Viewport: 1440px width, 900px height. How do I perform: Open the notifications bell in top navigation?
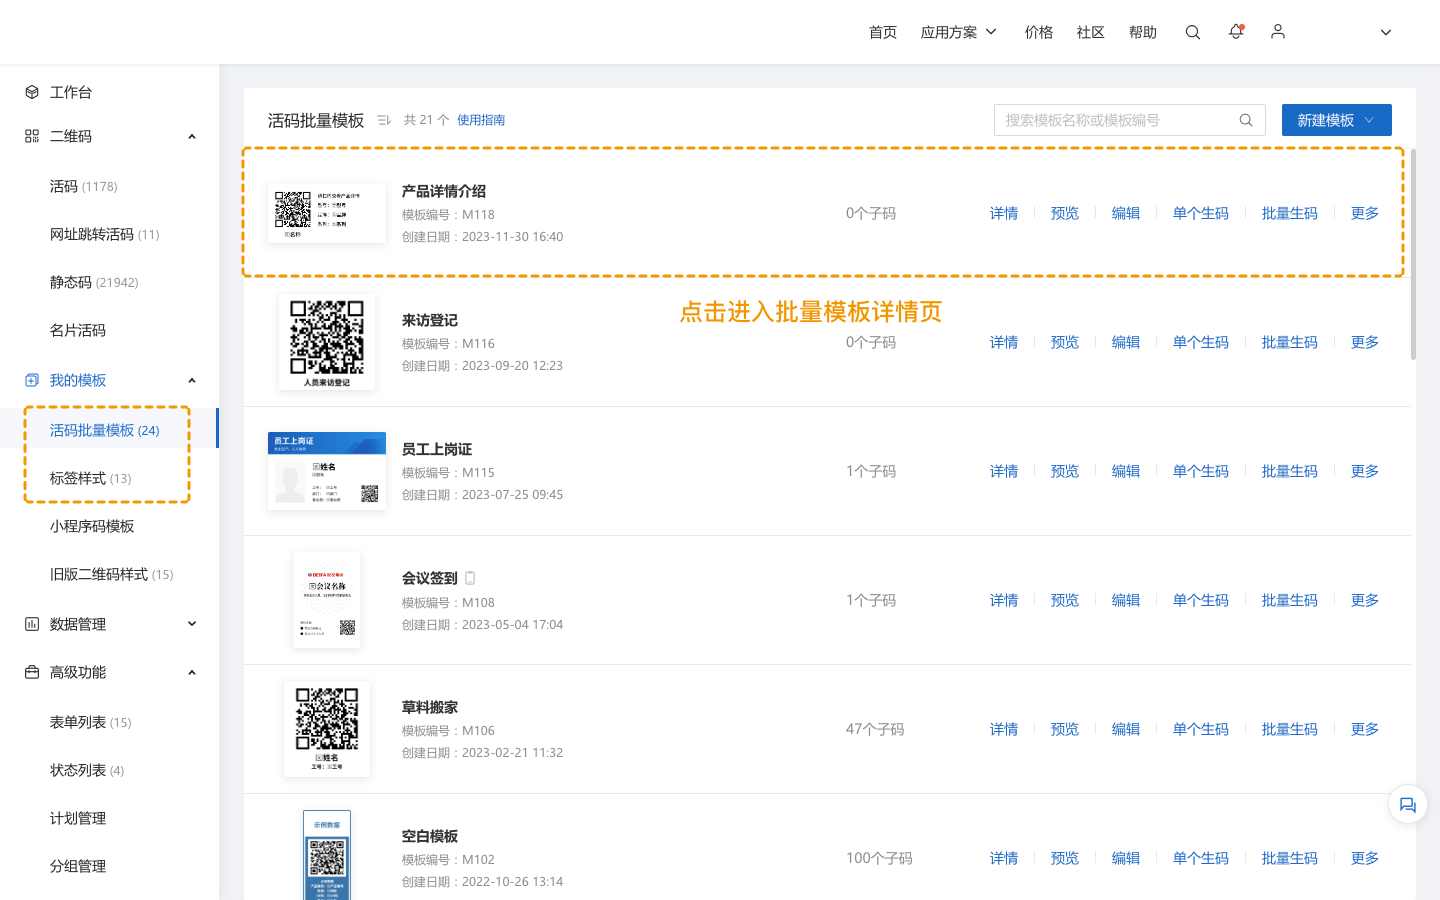[x=1236, y=32]
